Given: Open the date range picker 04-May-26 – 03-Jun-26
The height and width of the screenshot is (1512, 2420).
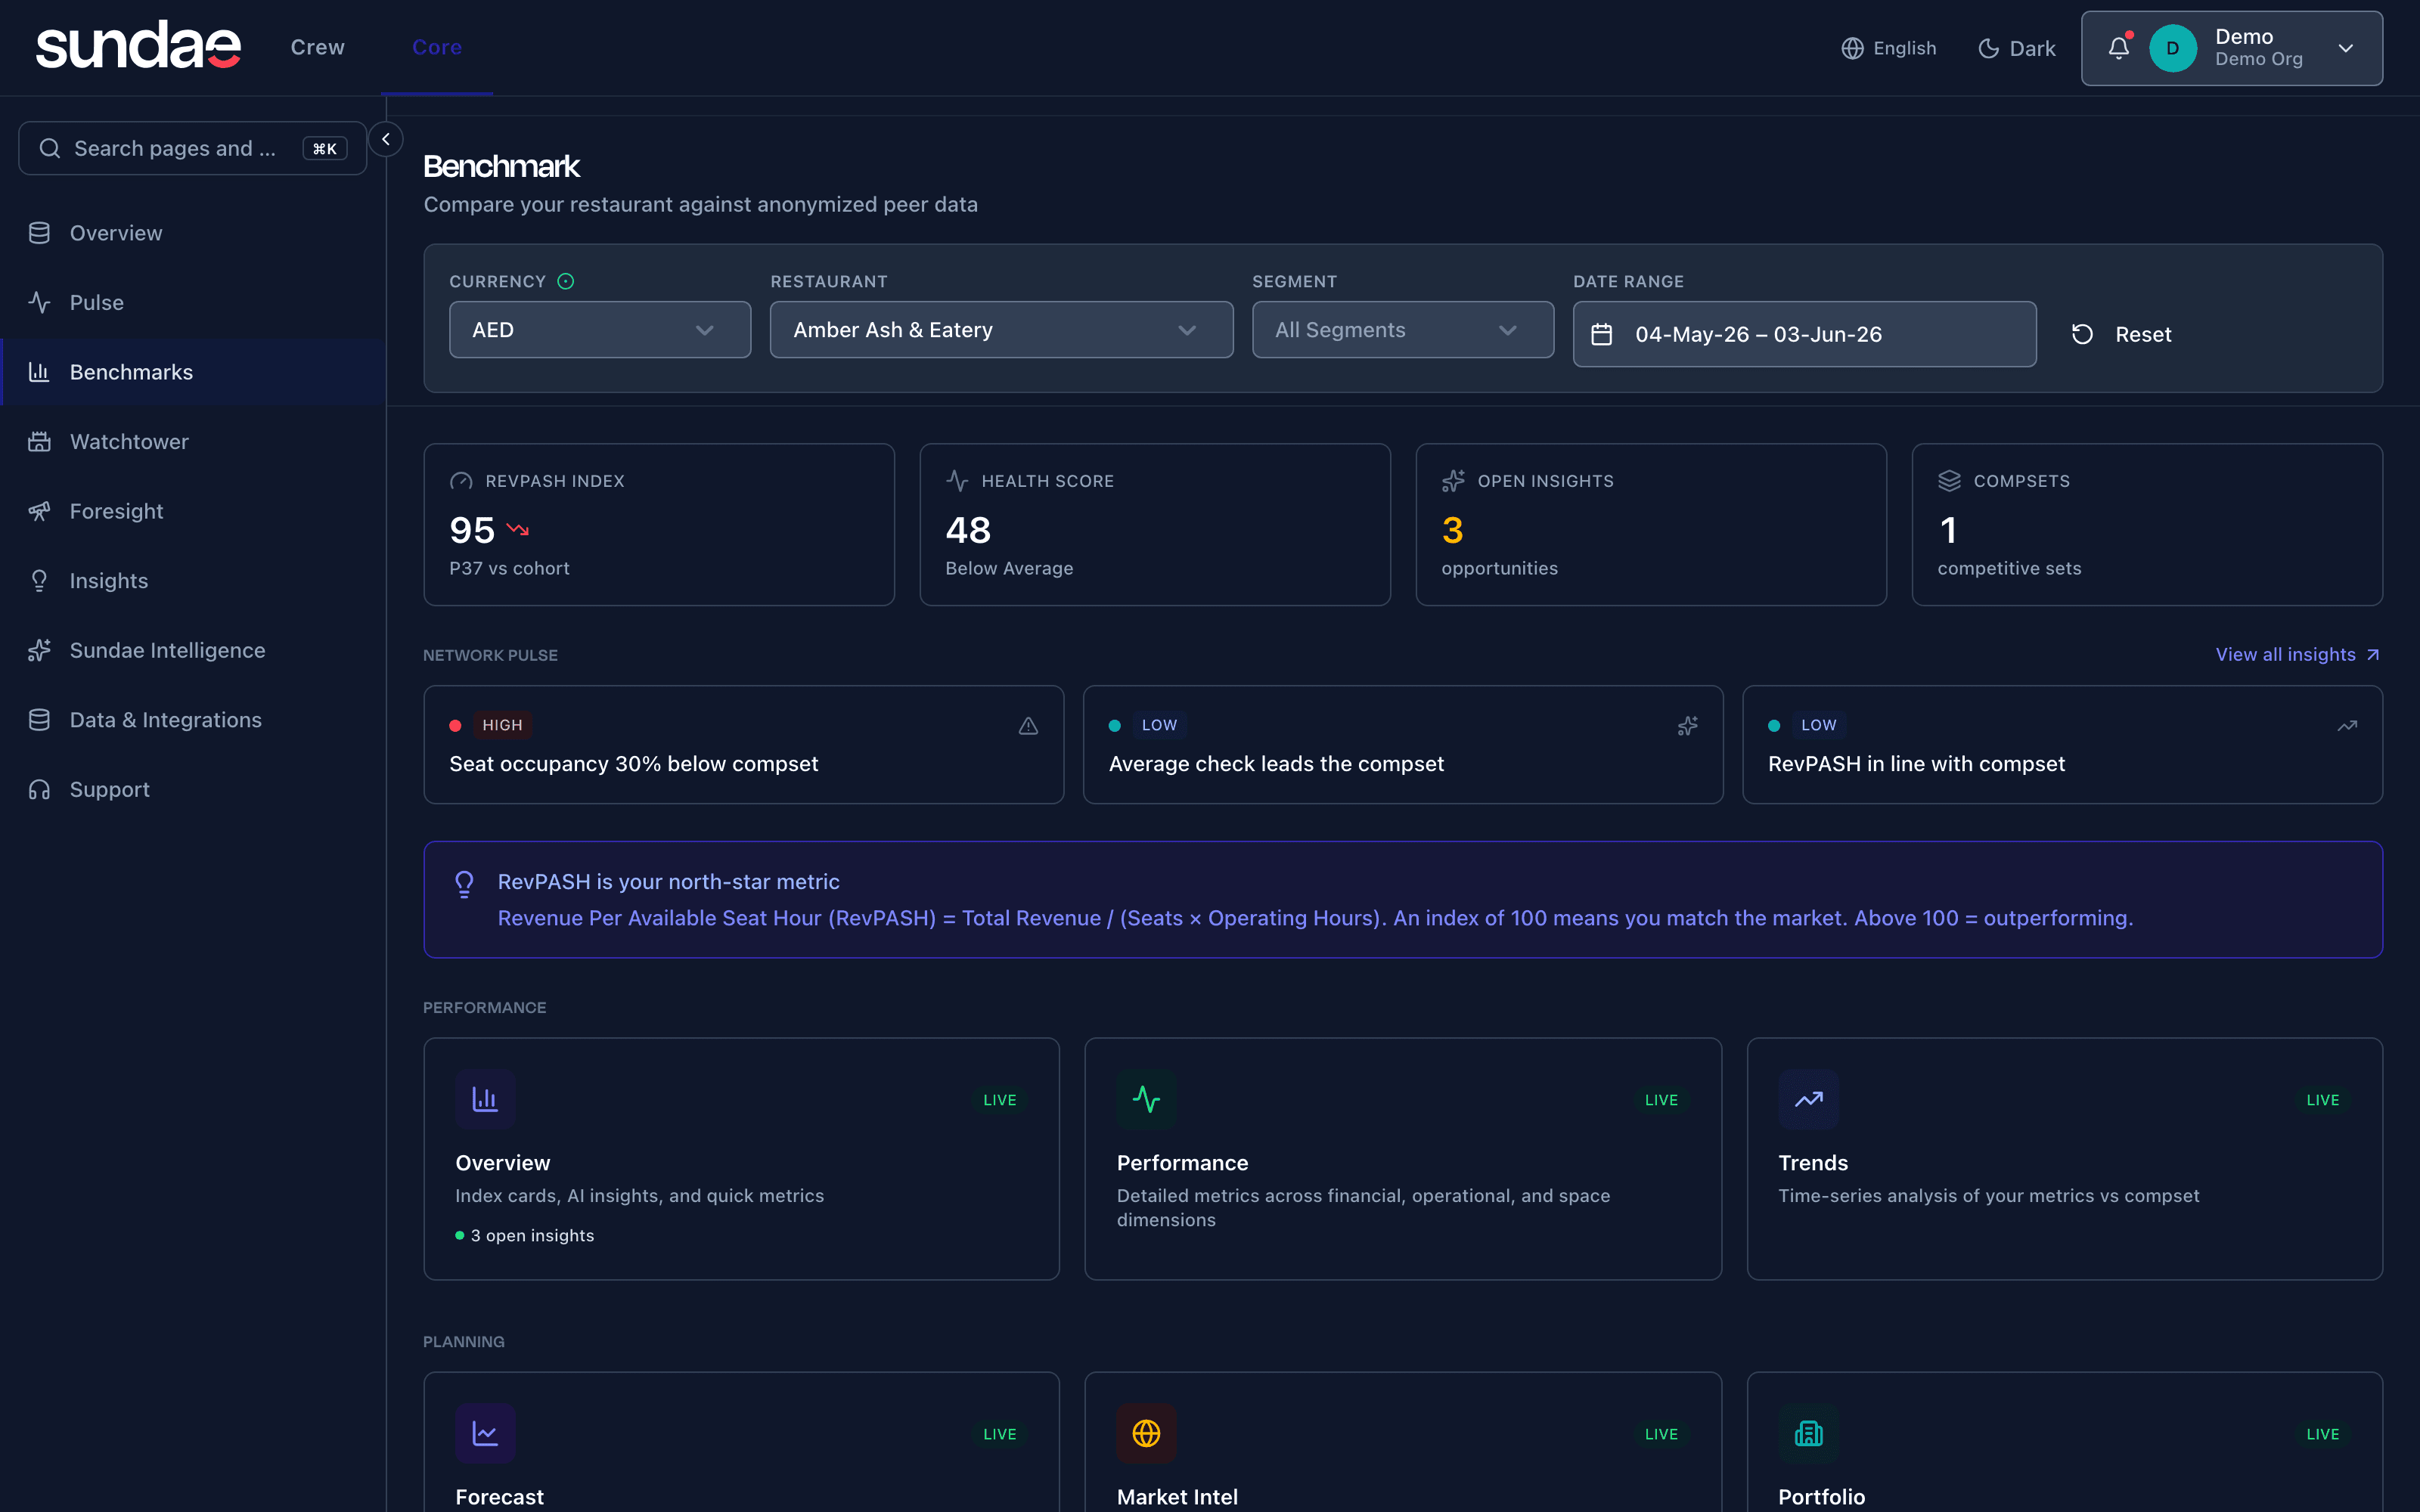Looking at the screenshot, I should [1804, 334].
